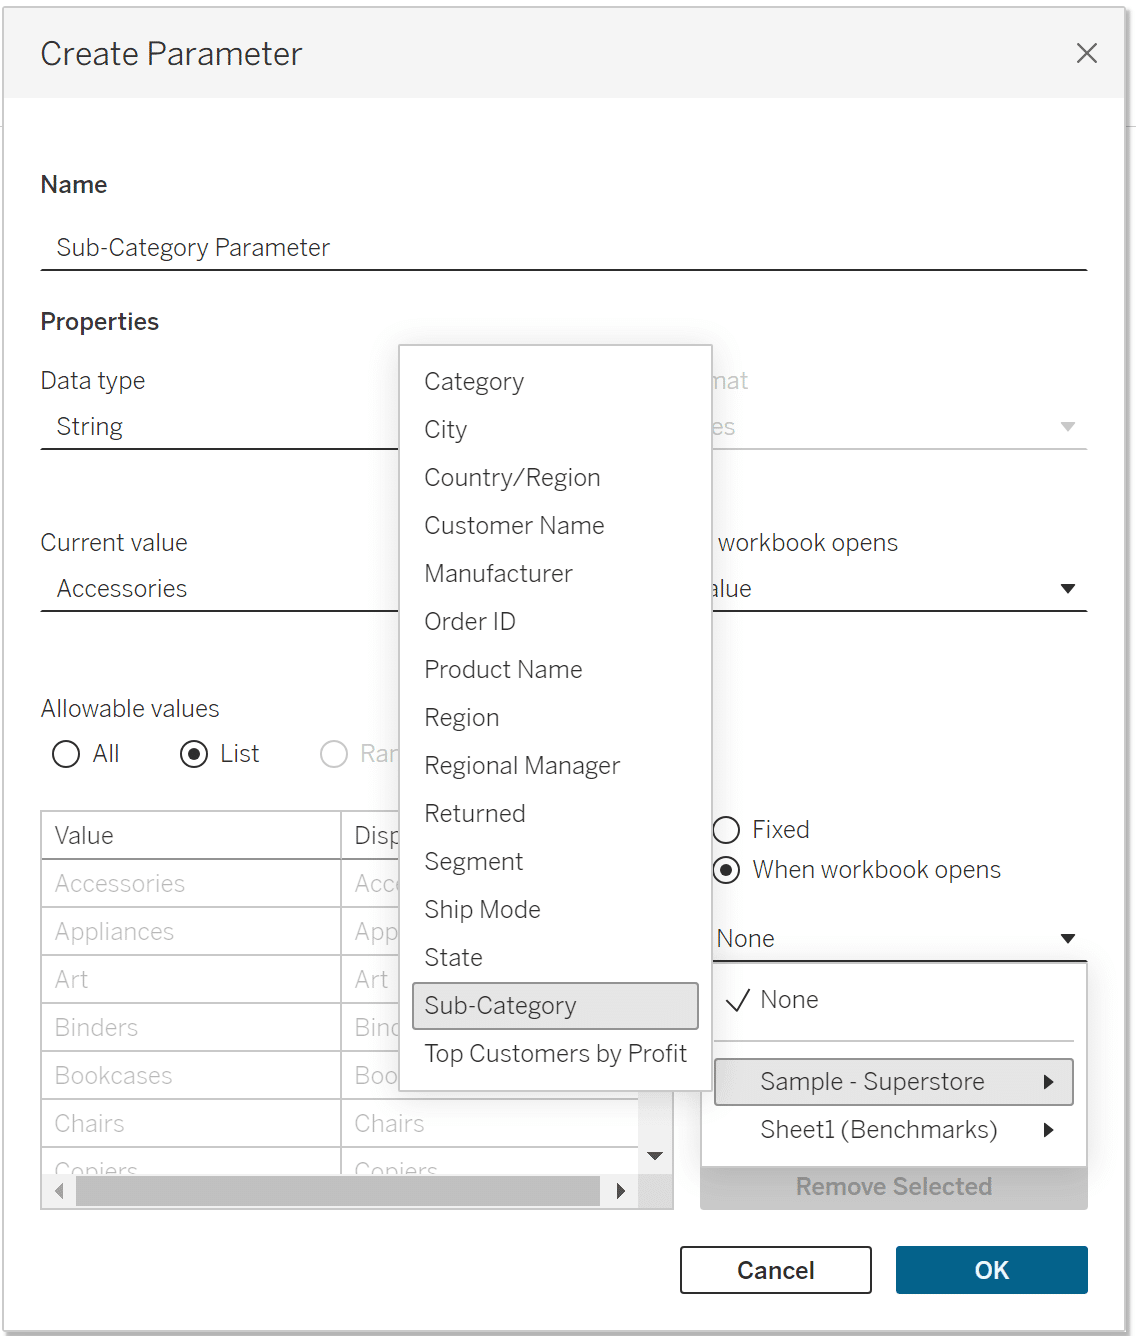Choose Returned from the field list
The image size is (1136, 1336).
pos(555,814)
